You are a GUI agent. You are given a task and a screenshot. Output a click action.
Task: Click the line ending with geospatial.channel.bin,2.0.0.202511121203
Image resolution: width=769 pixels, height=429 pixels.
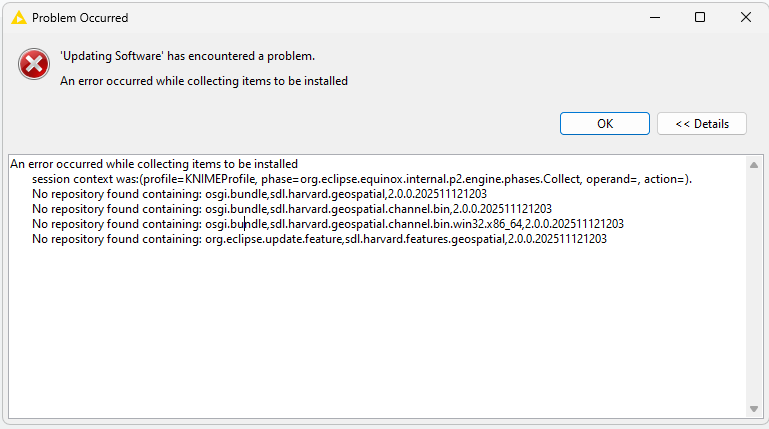coord(291,209)
